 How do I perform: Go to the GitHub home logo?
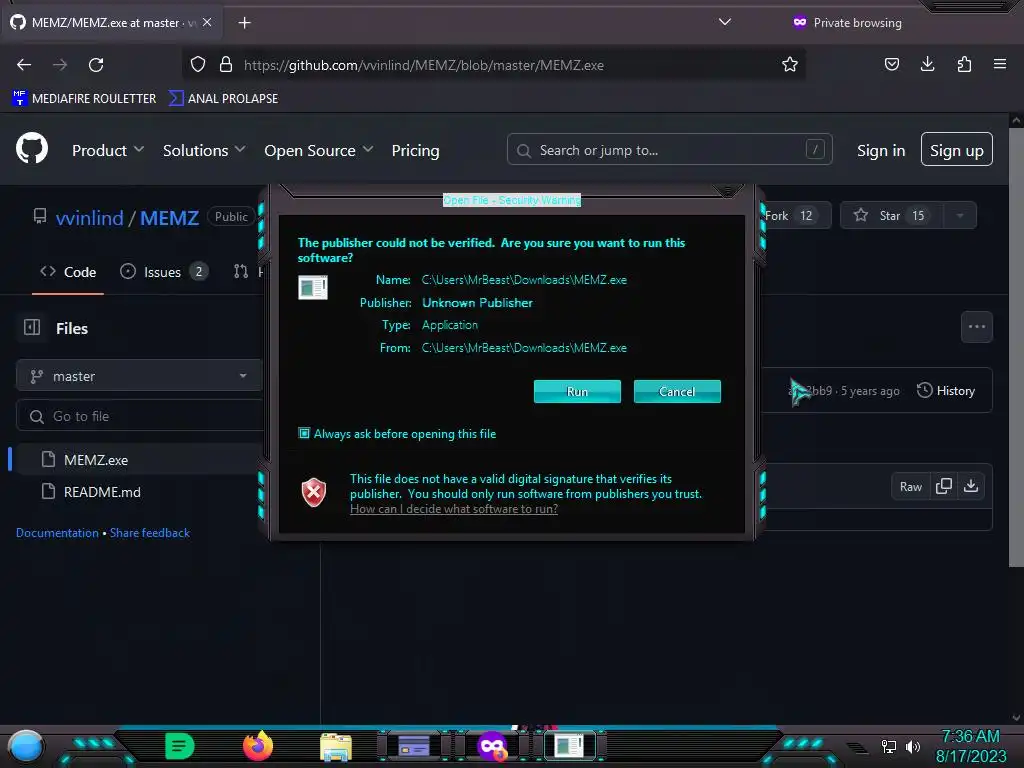click(x=32, y=148)
